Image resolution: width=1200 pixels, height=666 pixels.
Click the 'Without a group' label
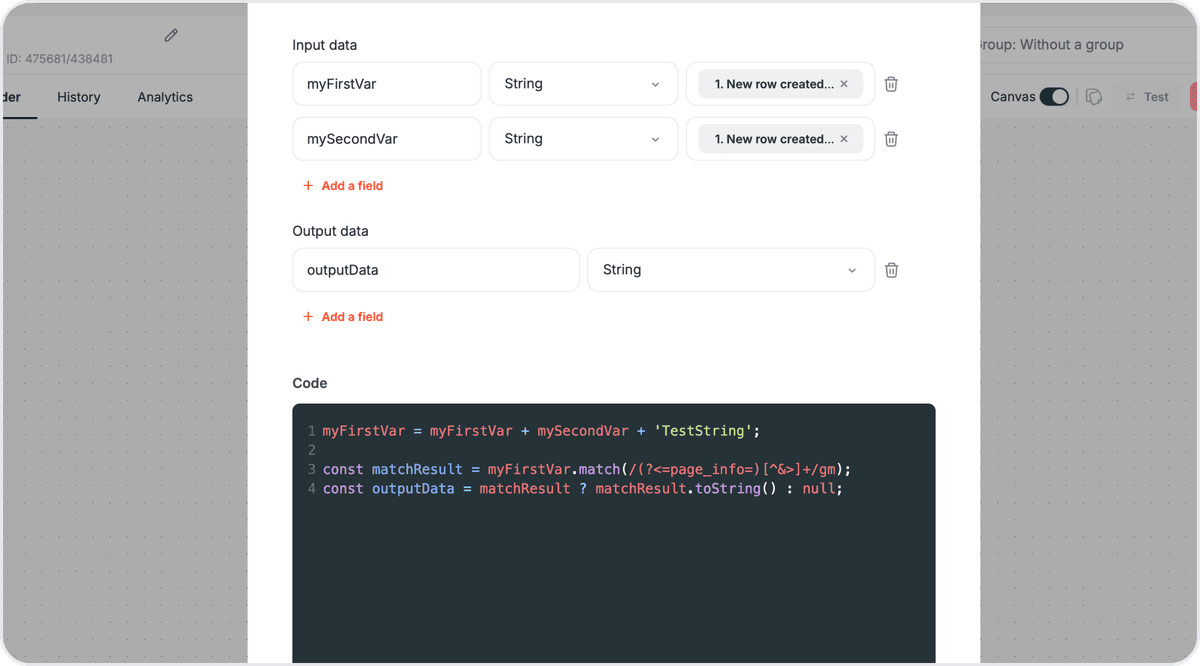(1071, 45)
